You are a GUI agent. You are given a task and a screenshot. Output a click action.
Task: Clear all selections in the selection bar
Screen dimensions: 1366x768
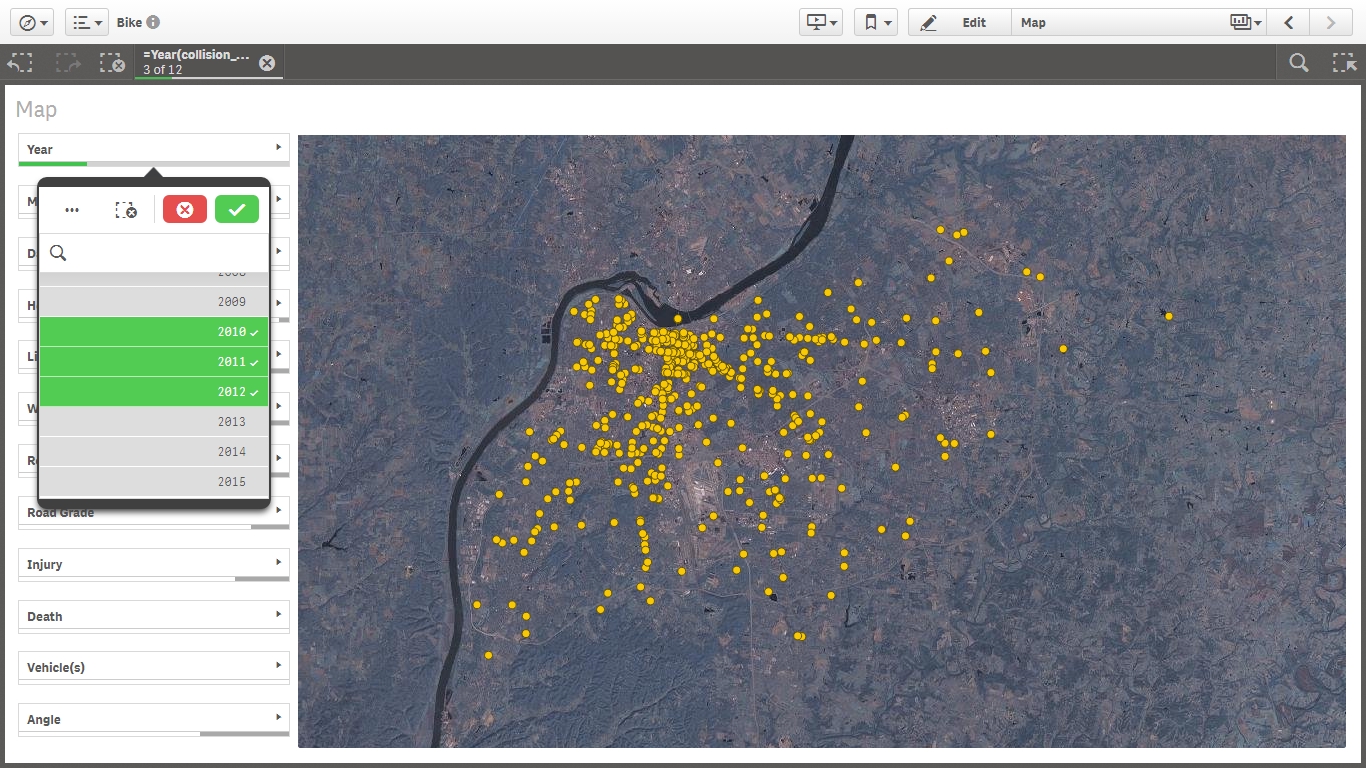point(112,63)
